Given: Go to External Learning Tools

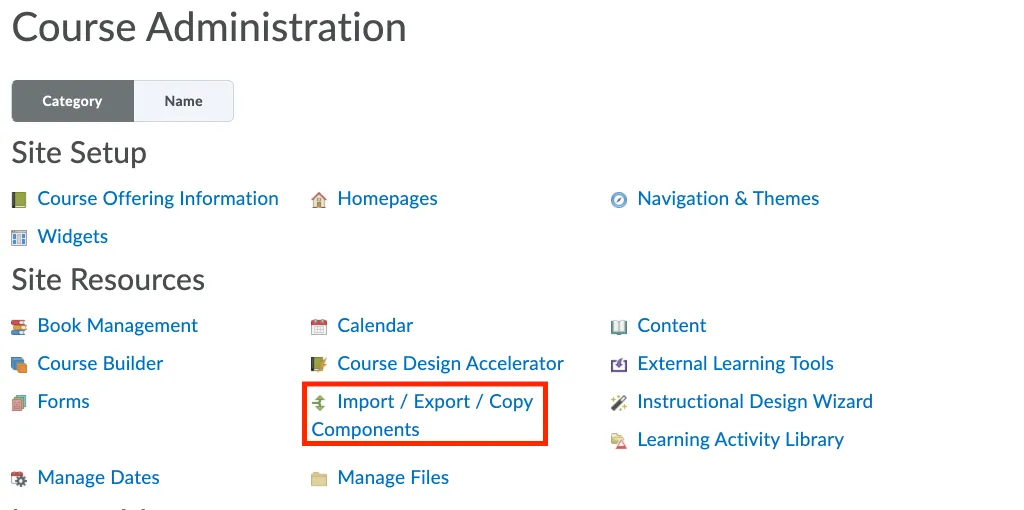Looking at the screenshot, I should (x=735, y=364).
